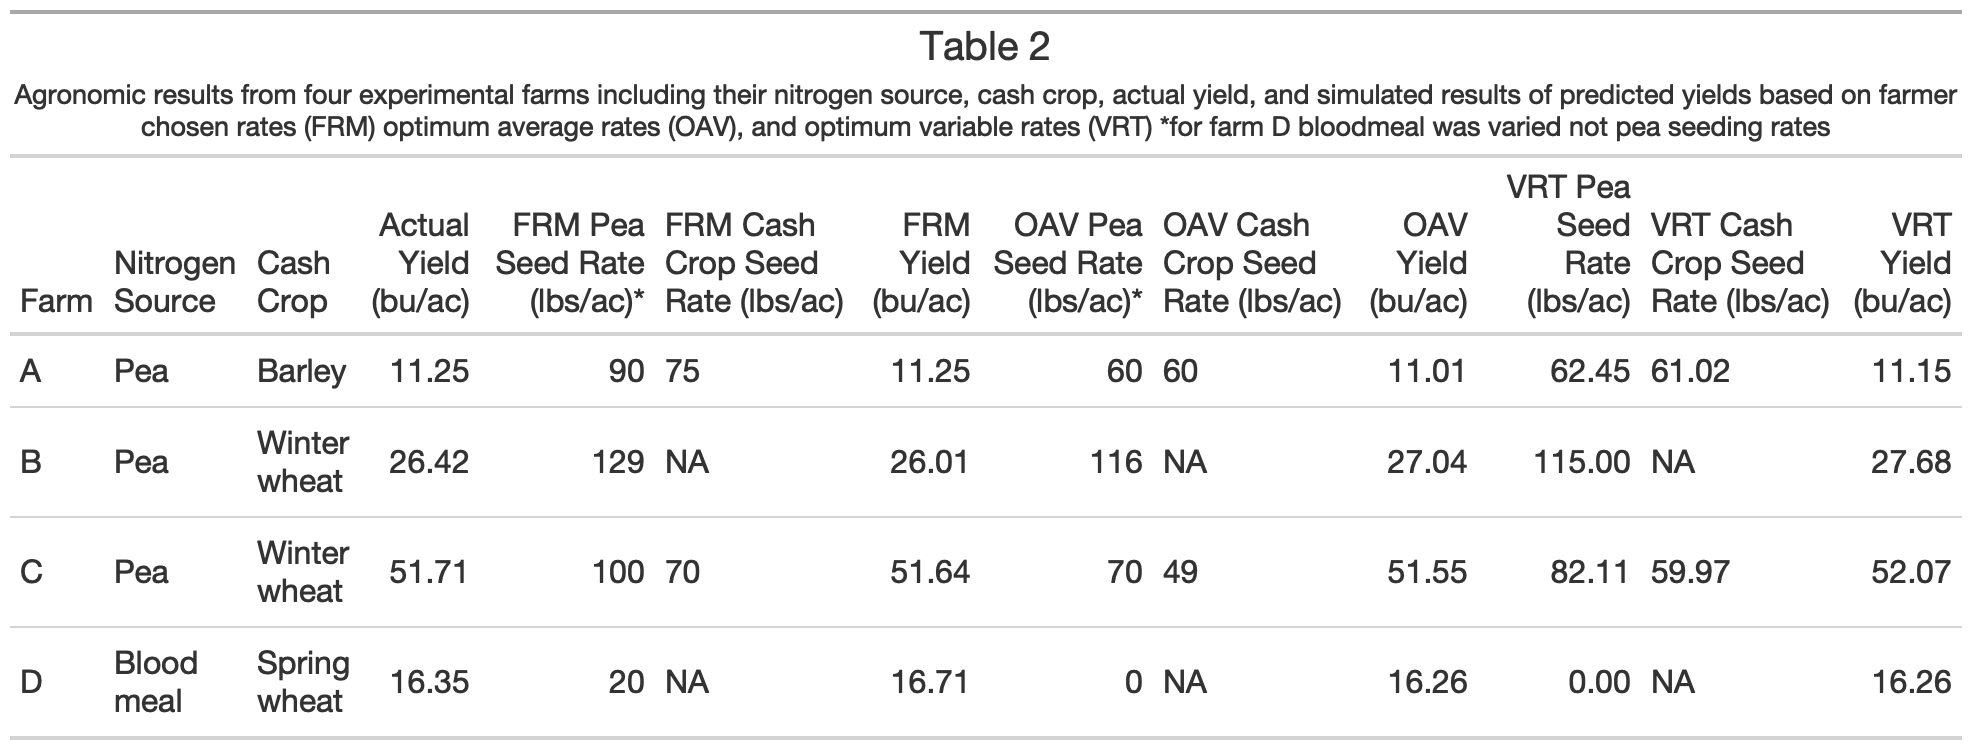Click the OAV Yield (bu/ac) header
Viewport: 1972px width, 750px height.
[1419, 263]
